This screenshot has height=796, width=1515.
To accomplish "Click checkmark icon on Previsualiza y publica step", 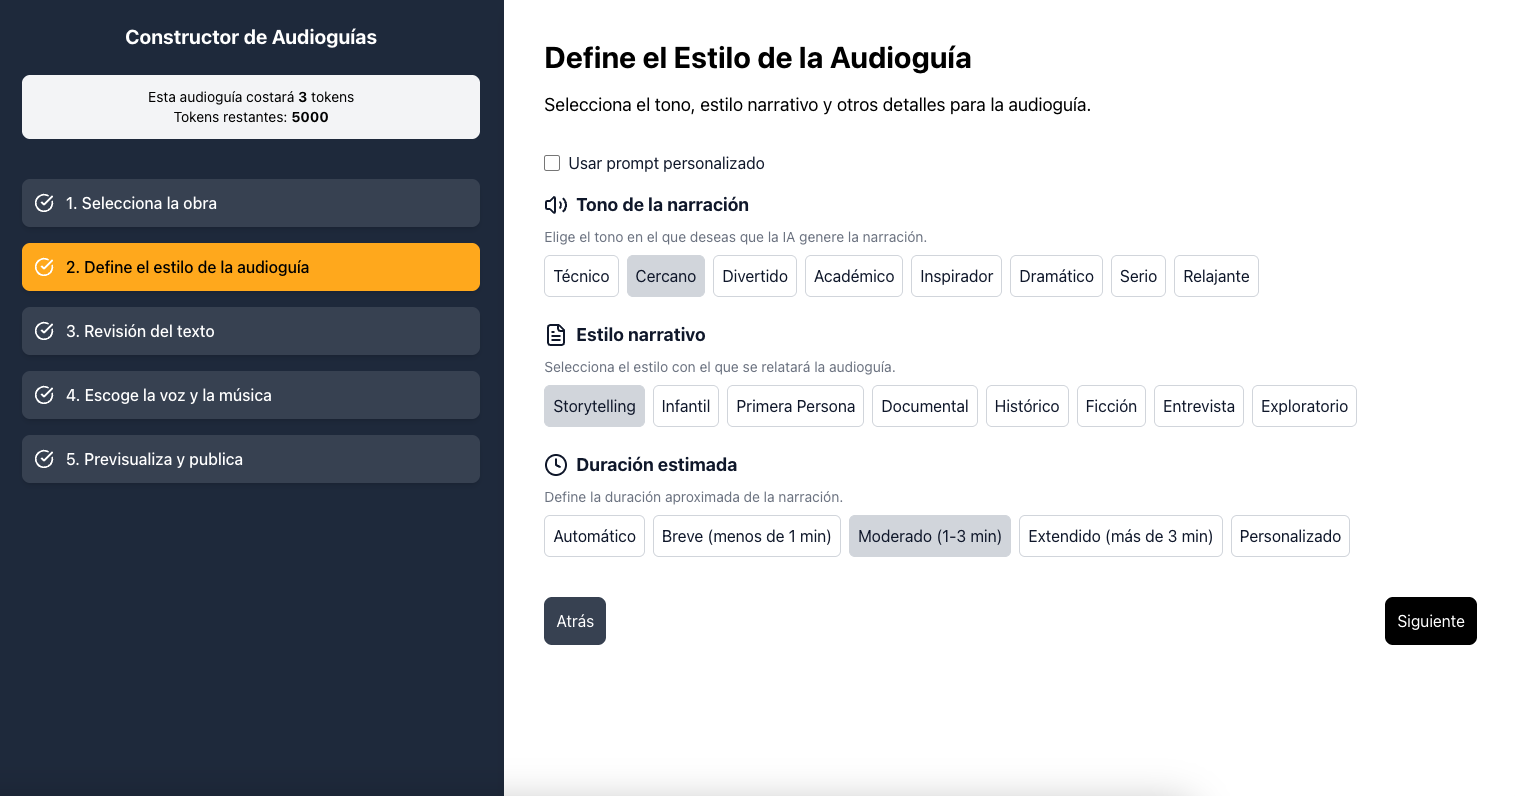I will tap(44, 459).
